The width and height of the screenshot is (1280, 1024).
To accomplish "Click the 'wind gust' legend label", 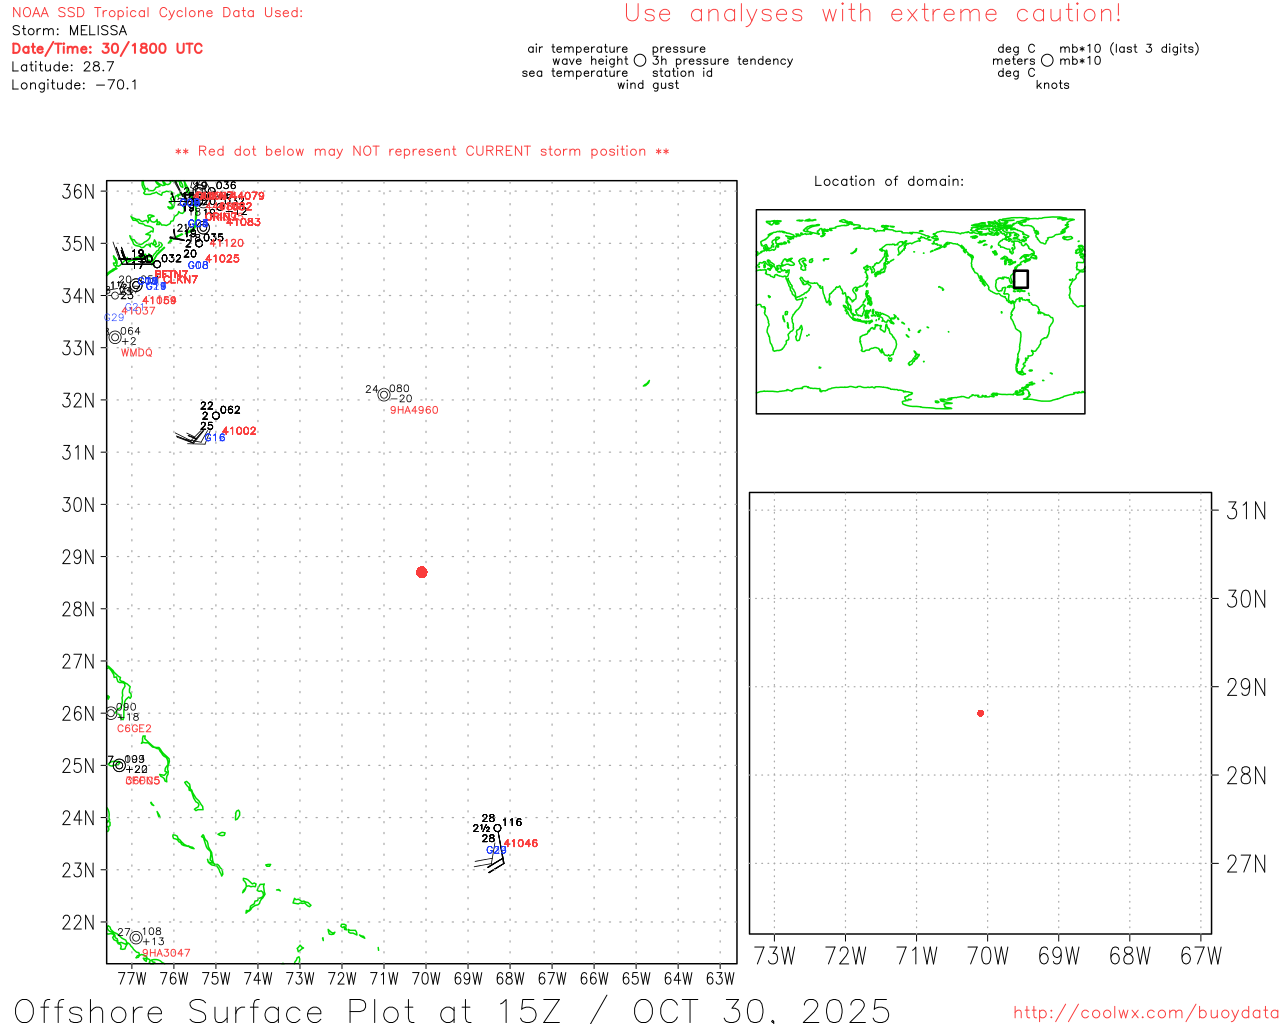I will tap(648, 85).
